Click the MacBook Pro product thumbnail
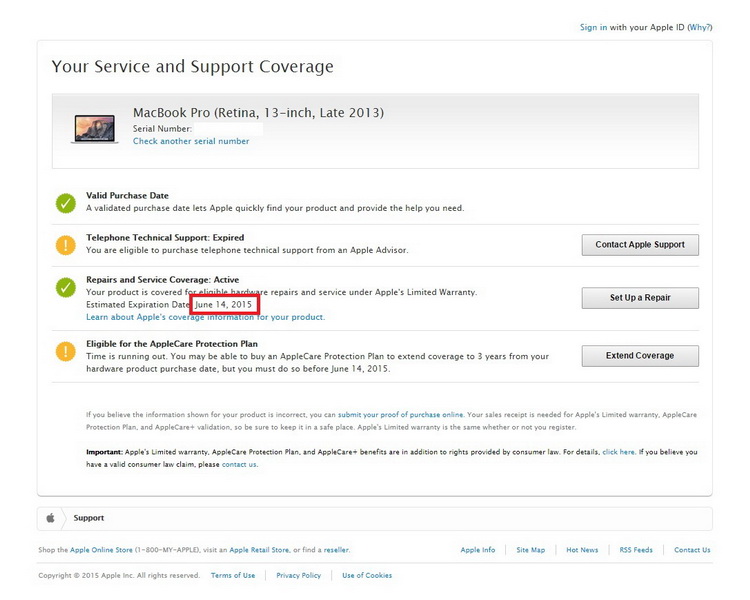This screenshot has width=750, height=600. pos(95,128)
